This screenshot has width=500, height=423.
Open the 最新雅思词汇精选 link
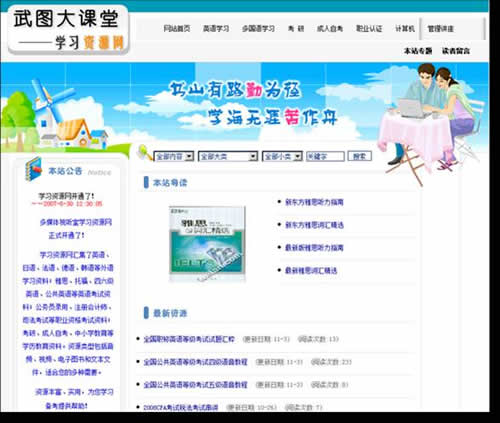(311, 270)
